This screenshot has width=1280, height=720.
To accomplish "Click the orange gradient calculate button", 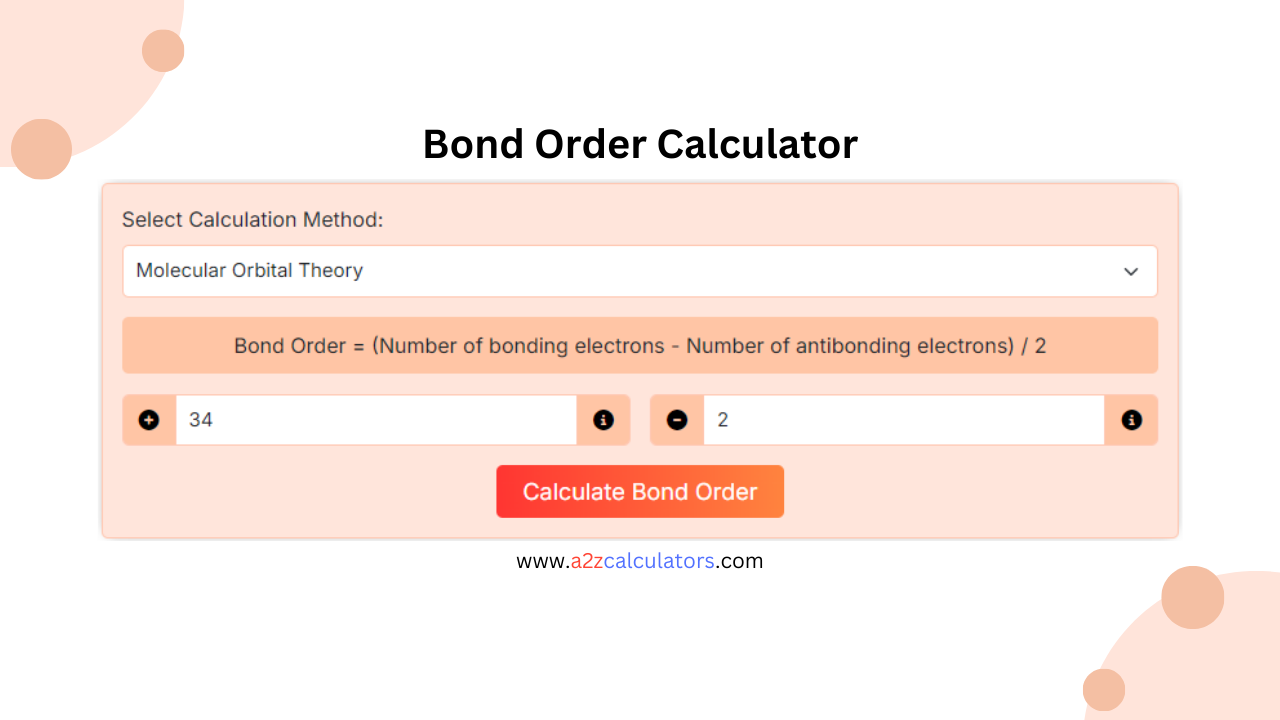I will pos(640,491).
